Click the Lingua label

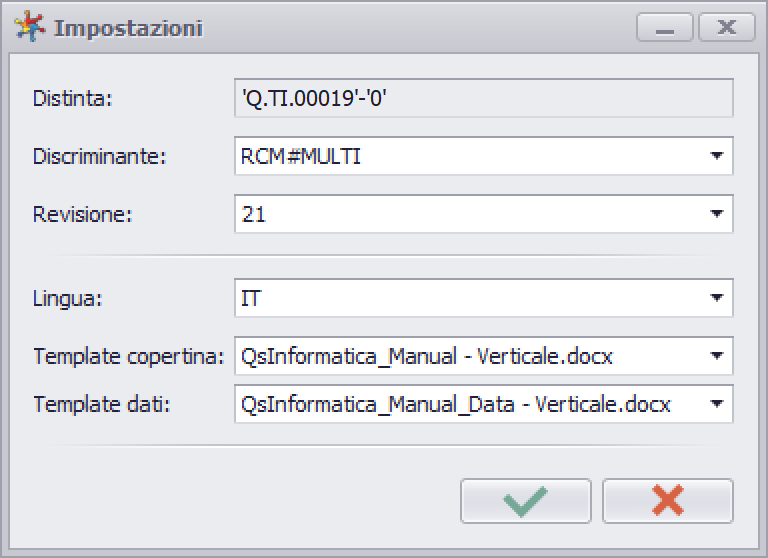68,299
